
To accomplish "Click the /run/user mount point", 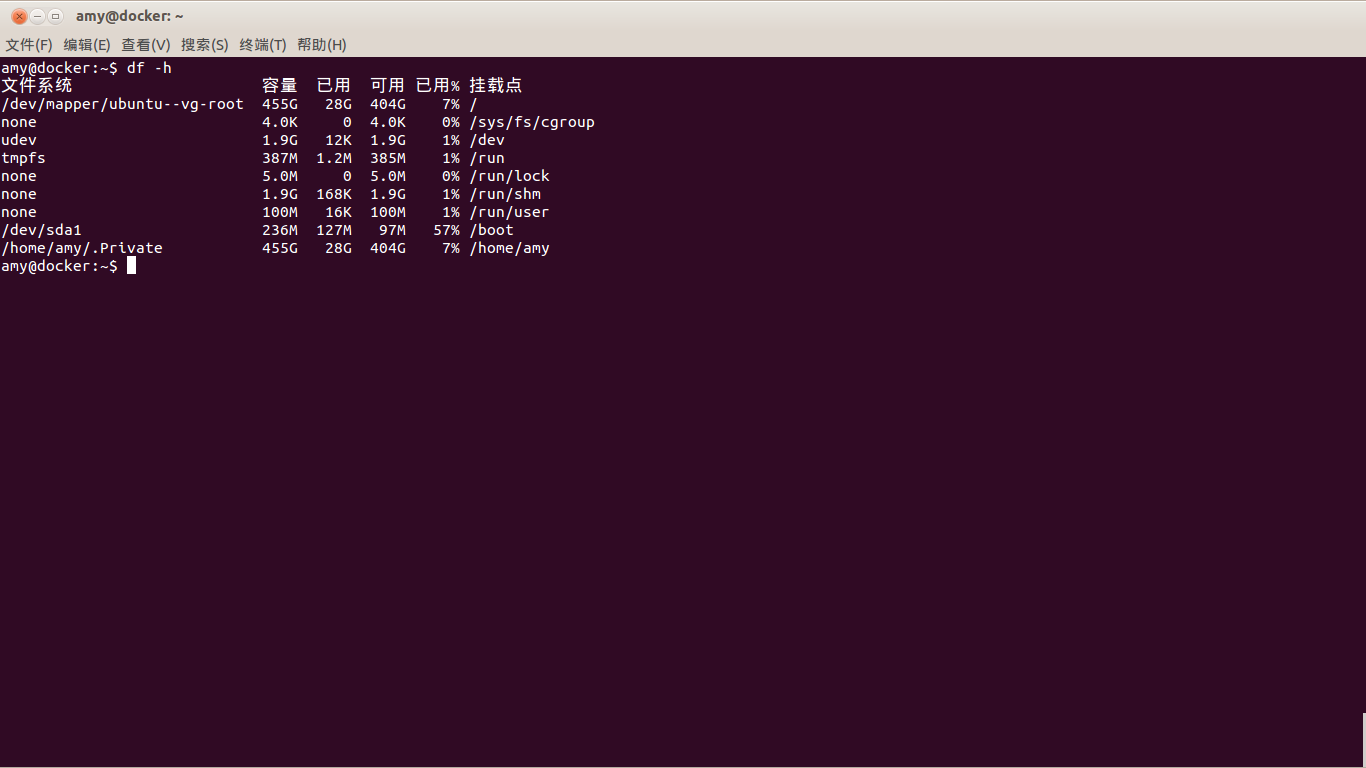I will (x=510, y=212).
